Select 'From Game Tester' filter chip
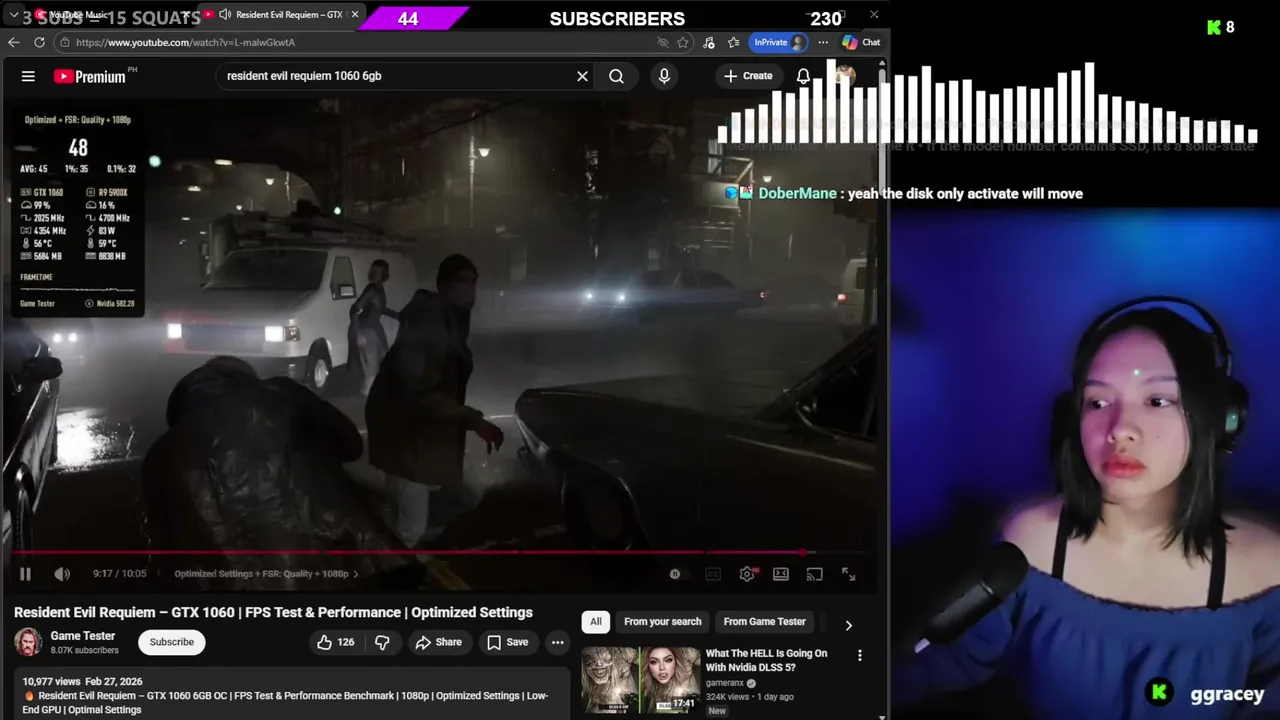 click(764, 622)
